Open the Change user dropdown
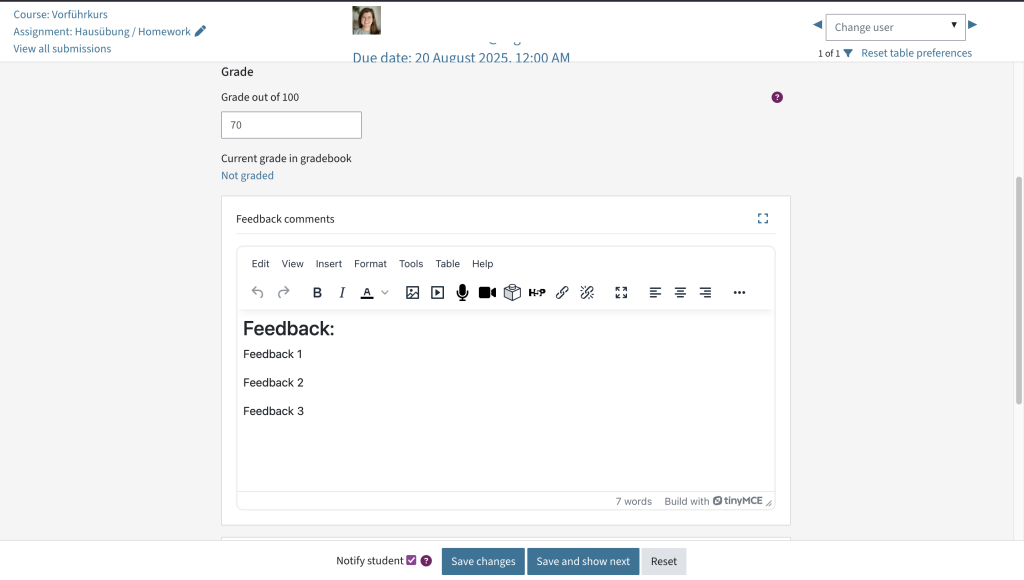This screenshot has width=1024, height=580. pos(895,27)
